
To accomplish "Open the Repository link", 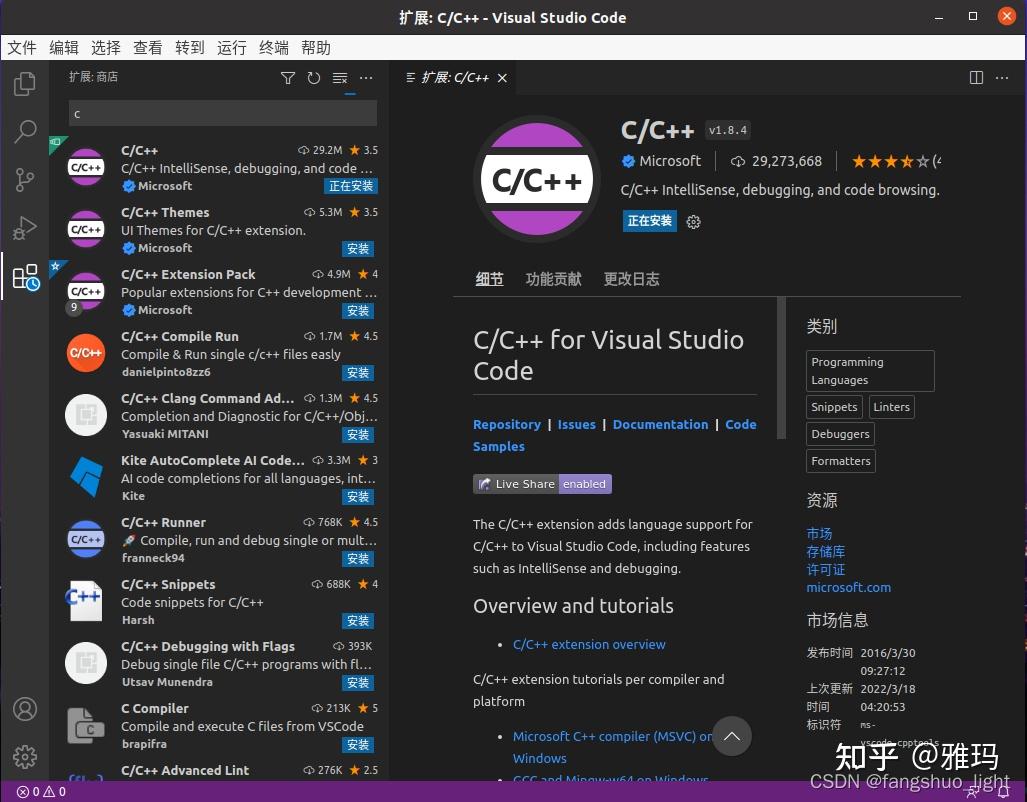I will coord(507,424).
